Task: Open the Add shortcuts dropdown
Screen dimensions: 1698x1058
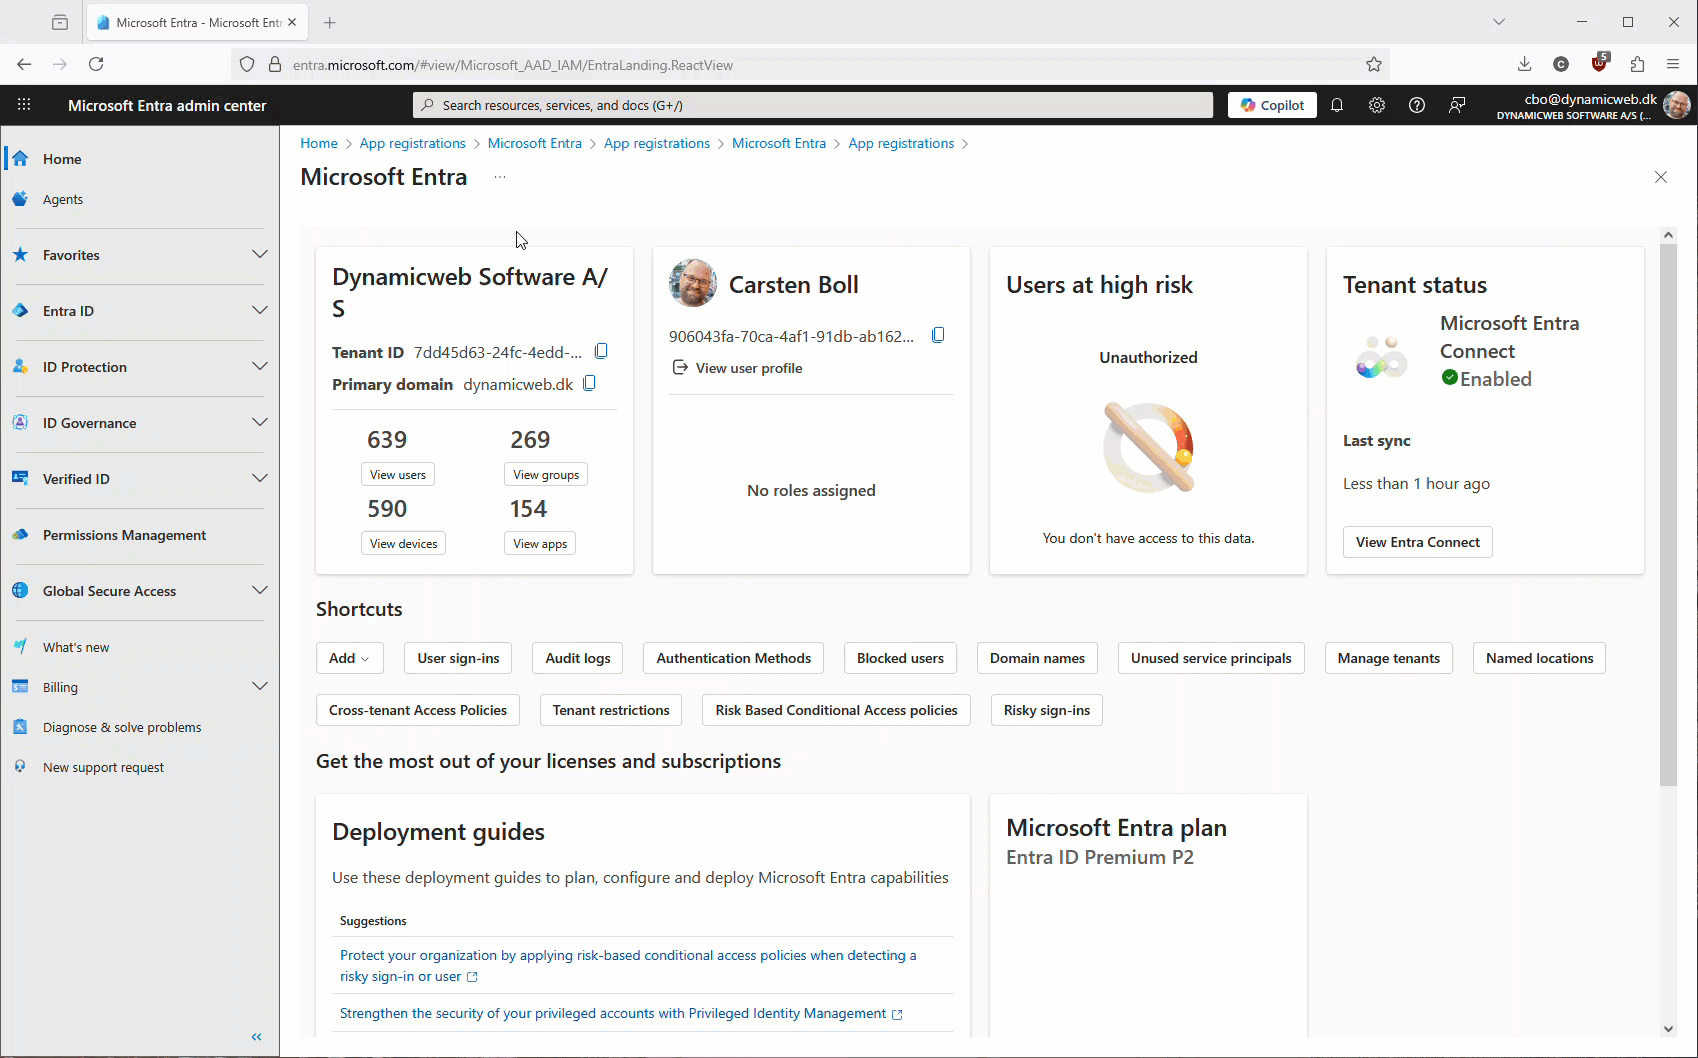Action: [349, 658]
